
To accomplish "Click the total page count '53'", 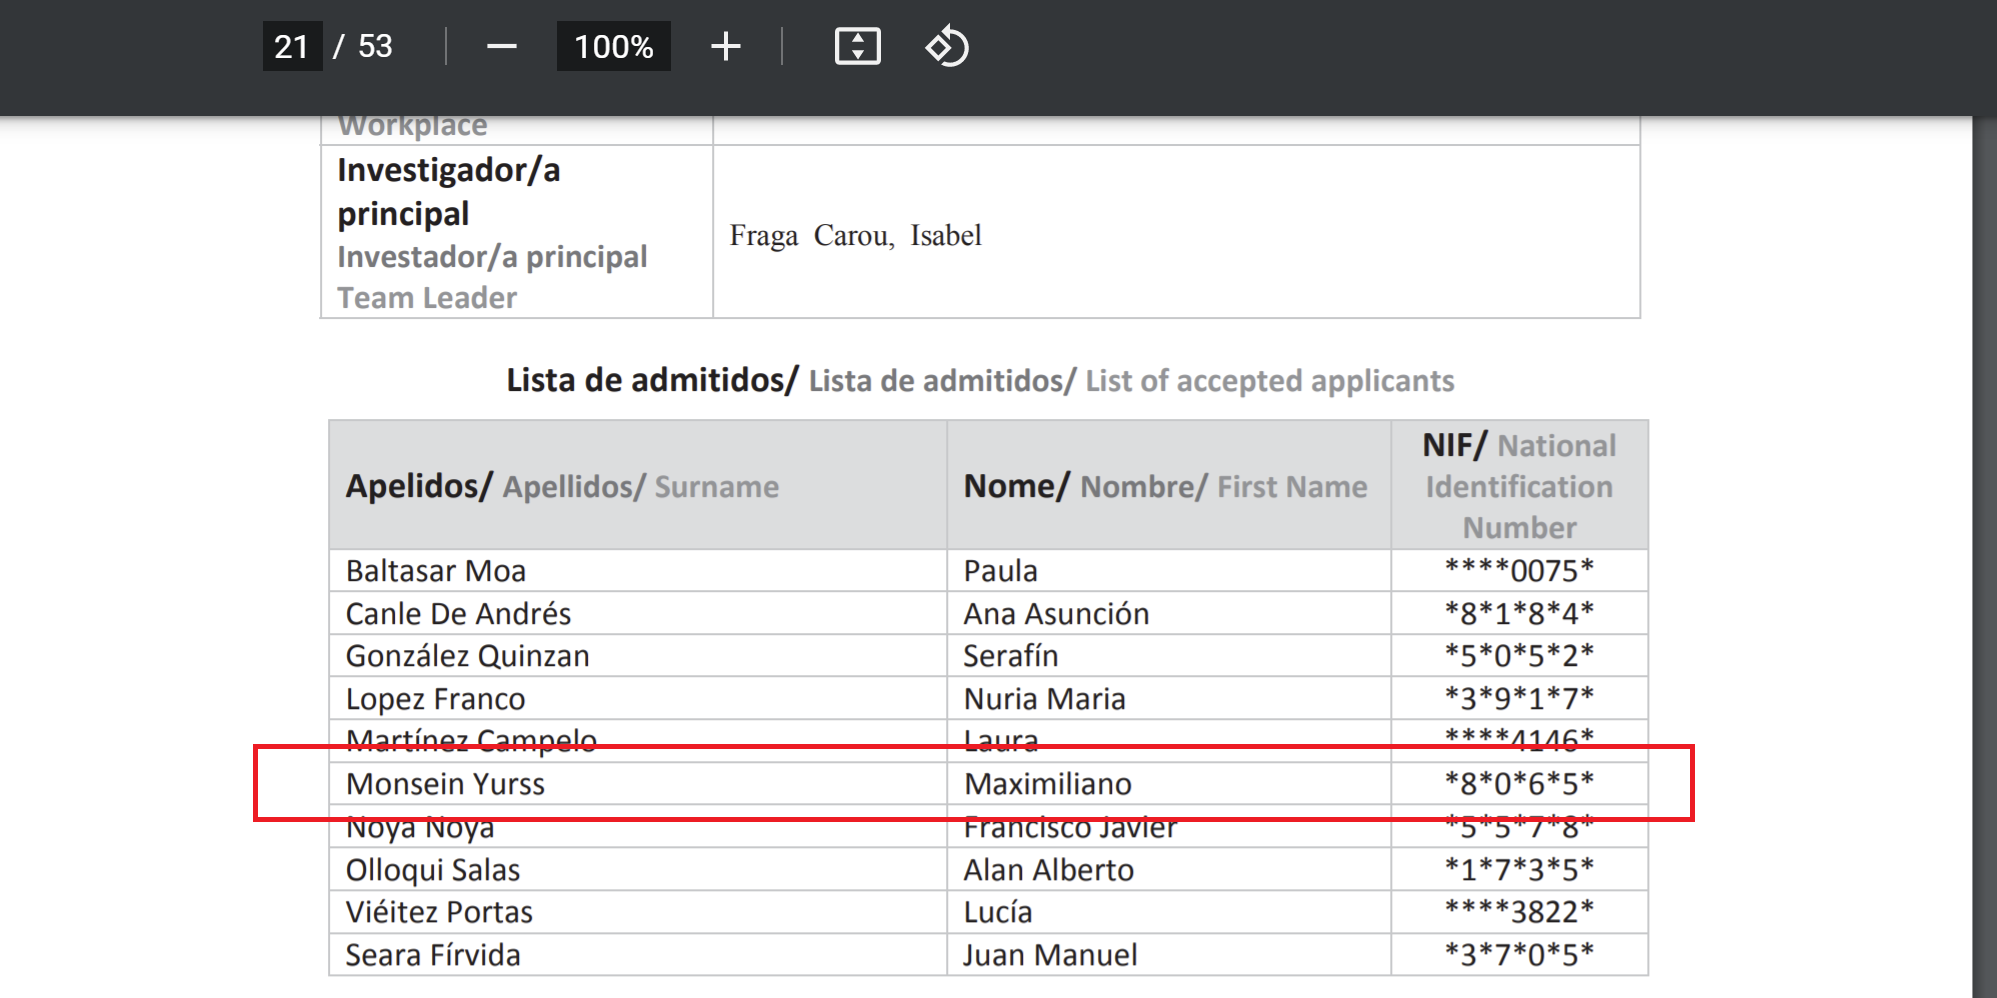I will coord(375,46).
